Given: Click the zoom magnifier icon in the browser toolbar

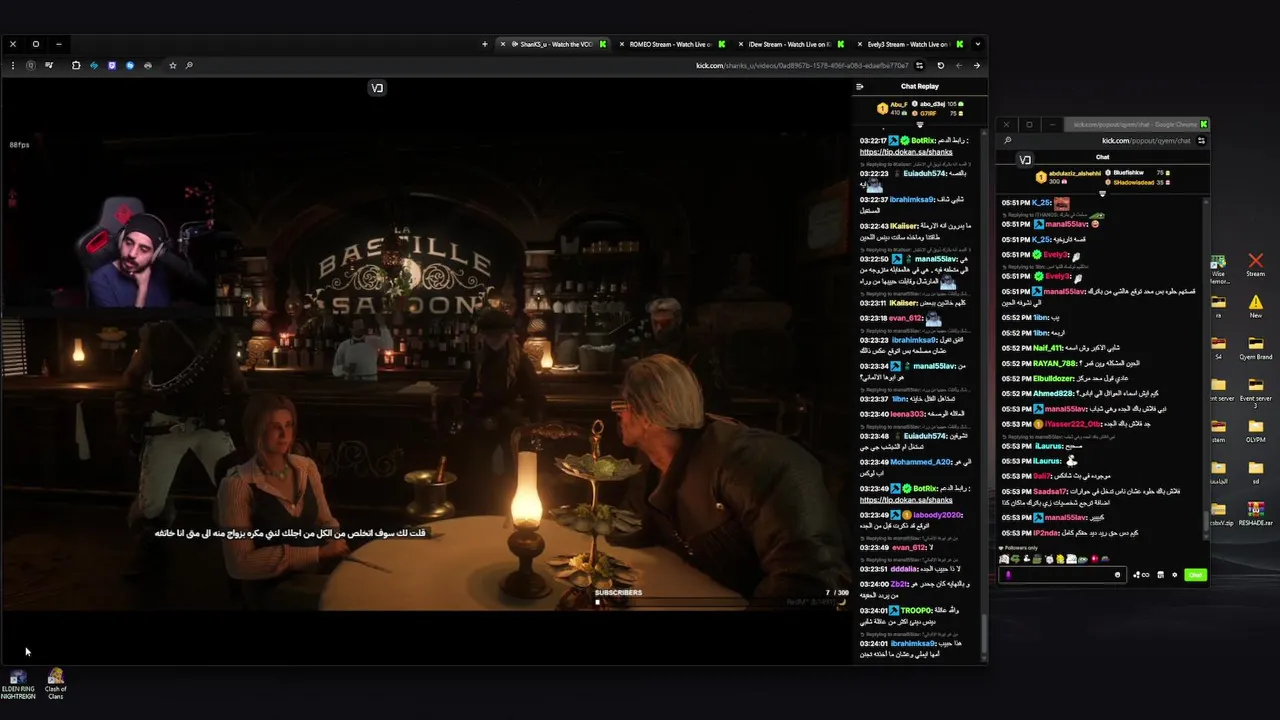Looking at the screenshot, I should 189,66.
